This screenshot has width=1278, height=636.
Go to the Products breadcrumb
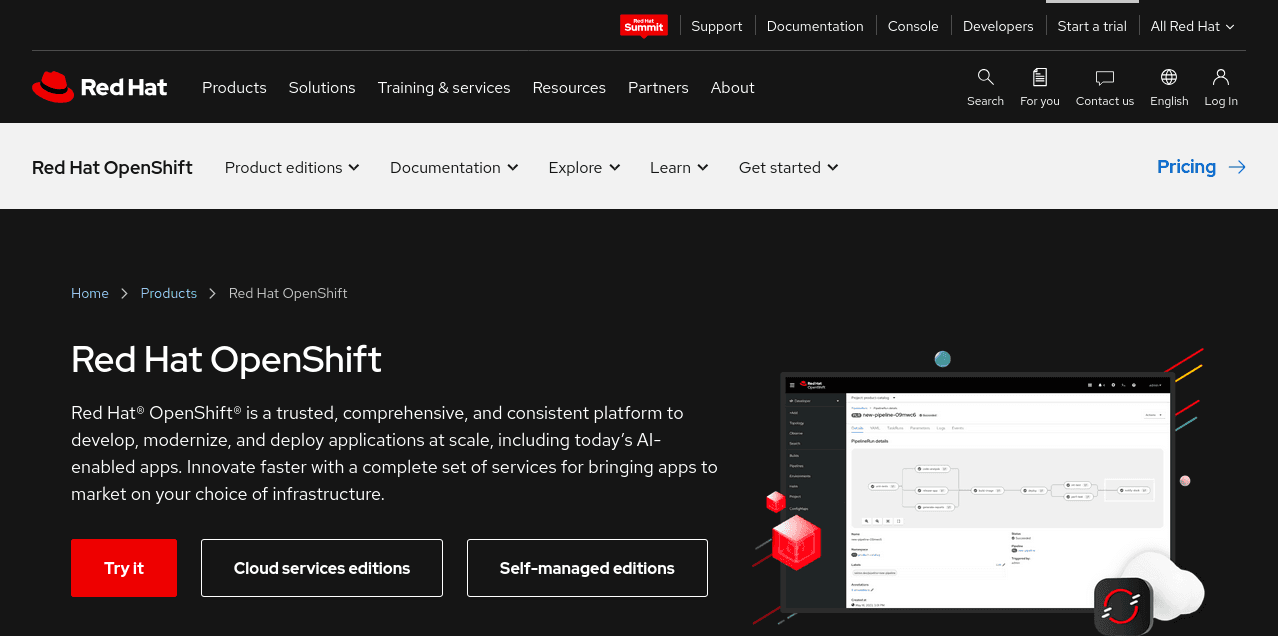[x=169, y=293]
